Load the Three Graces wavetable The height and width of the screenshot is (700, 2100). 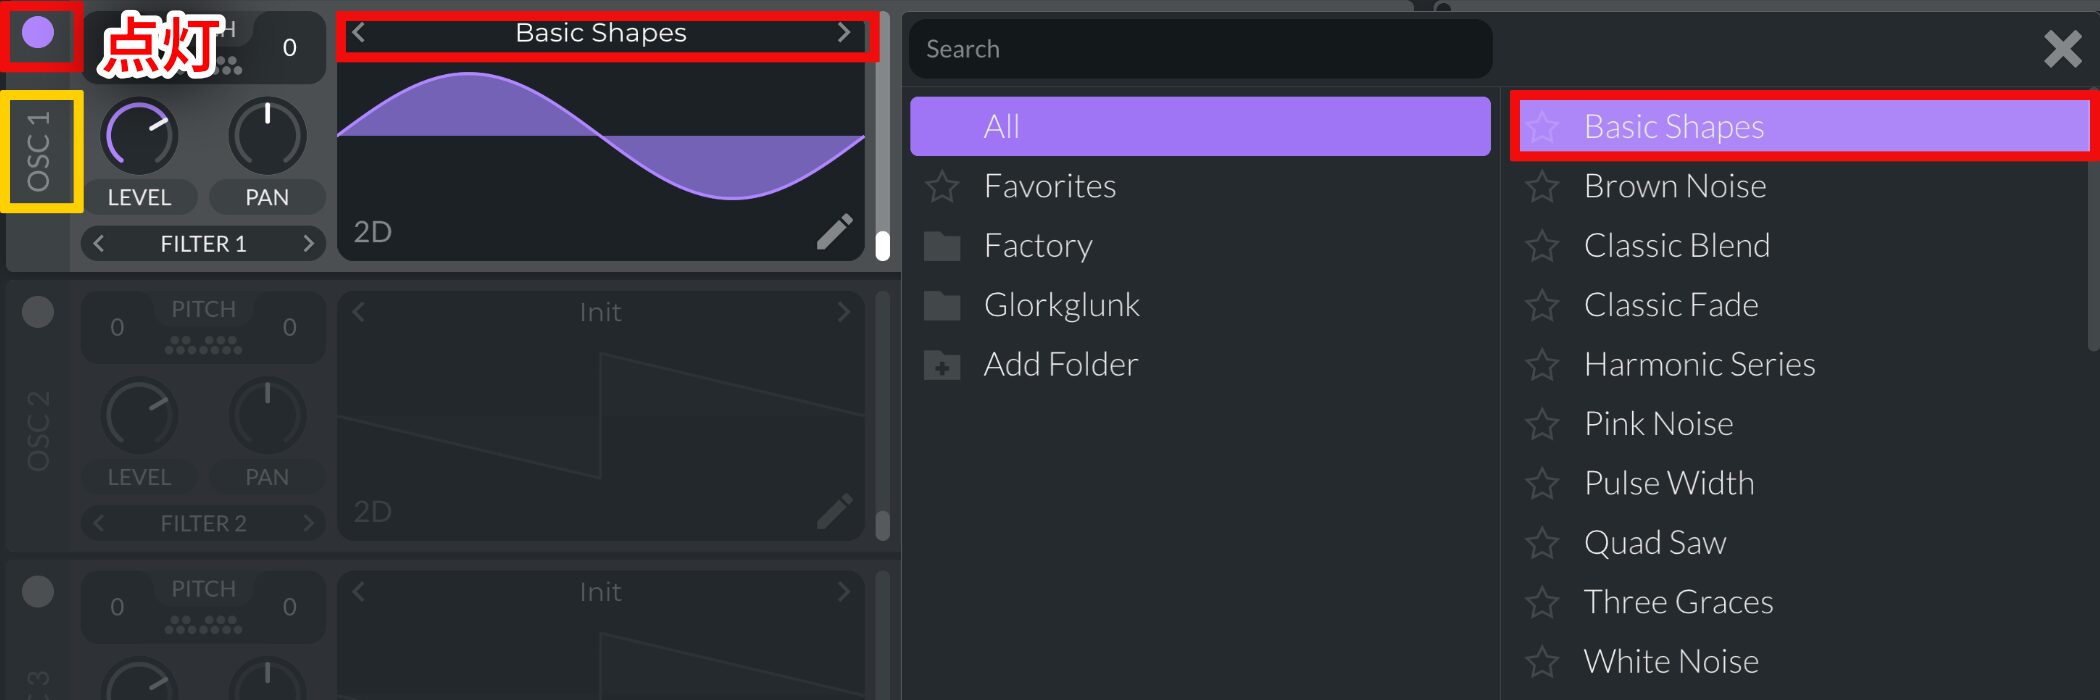coord(1679,602)
